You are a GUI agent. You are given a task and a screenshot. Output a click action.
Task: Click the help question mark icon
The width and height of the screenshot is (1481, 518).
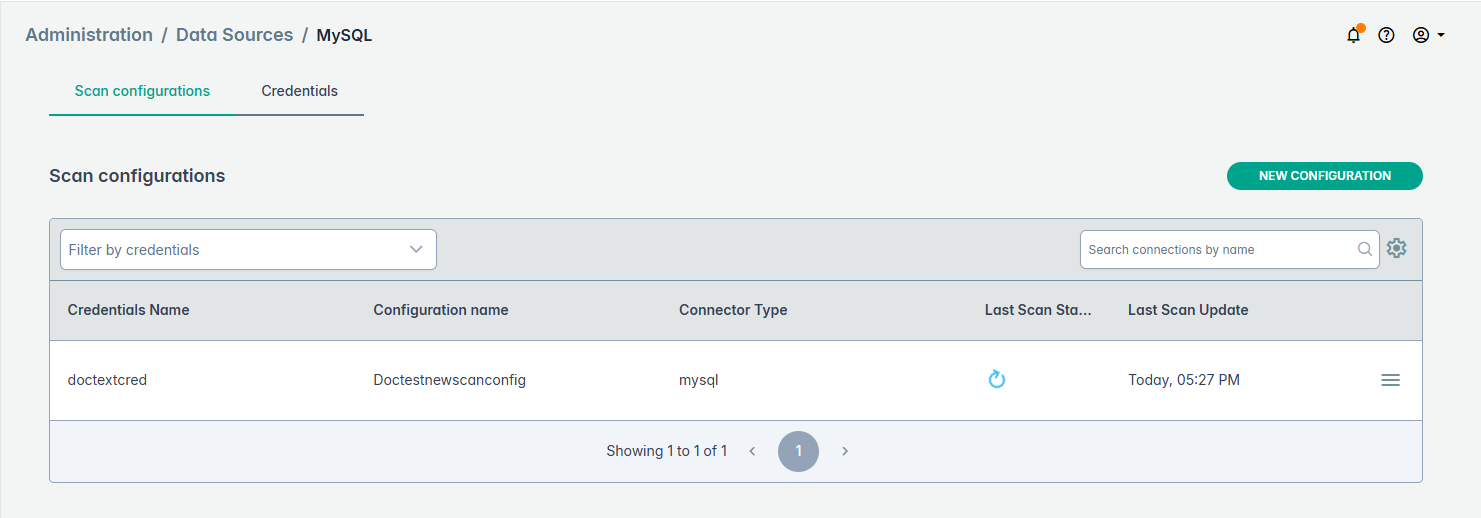tap(1386, 35)
